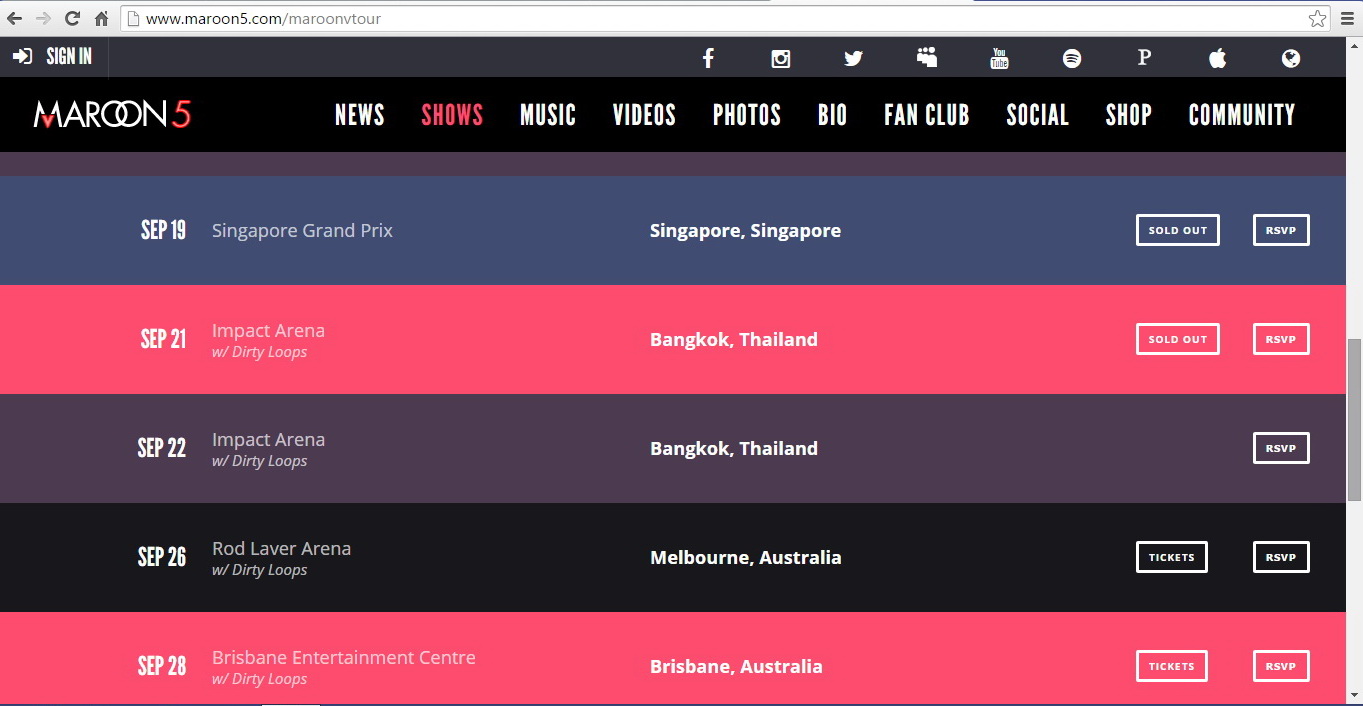Bookmark this page with the star icon
Image resolution: width=1363 pixels, height=706 pixels.
point(1318,18)
